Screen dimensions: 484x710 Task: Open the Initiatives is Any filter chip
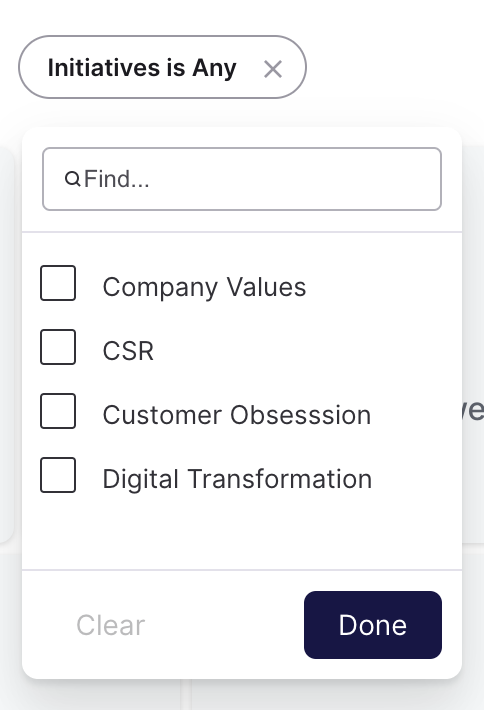162,67
